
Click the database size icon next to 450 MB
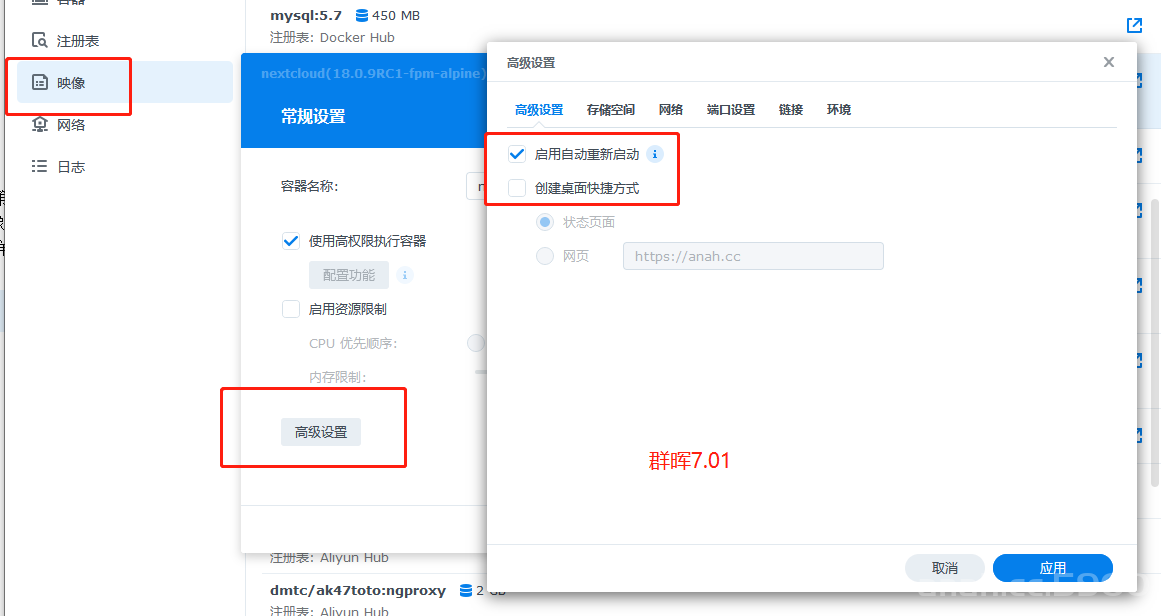pos(362,16)
